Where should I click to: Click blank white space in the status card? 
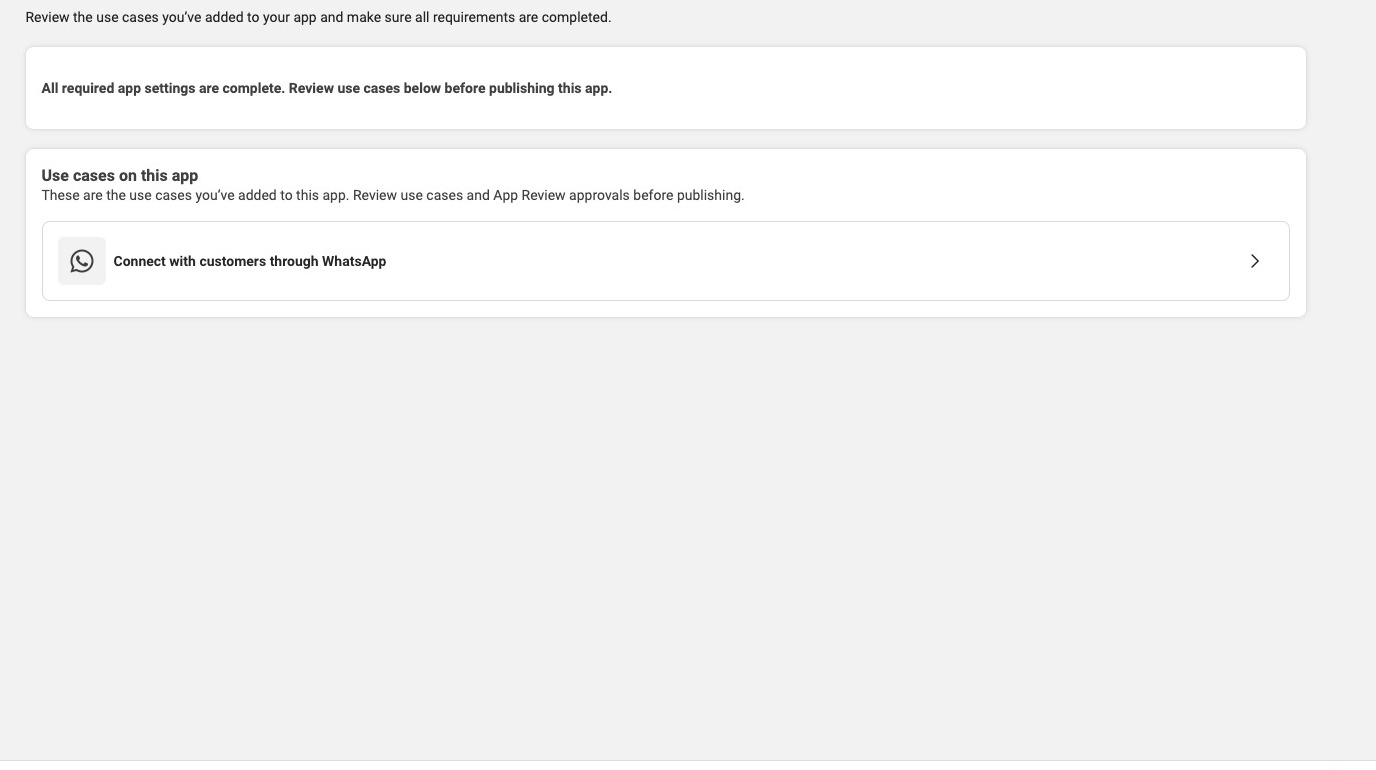pos(950,88)
